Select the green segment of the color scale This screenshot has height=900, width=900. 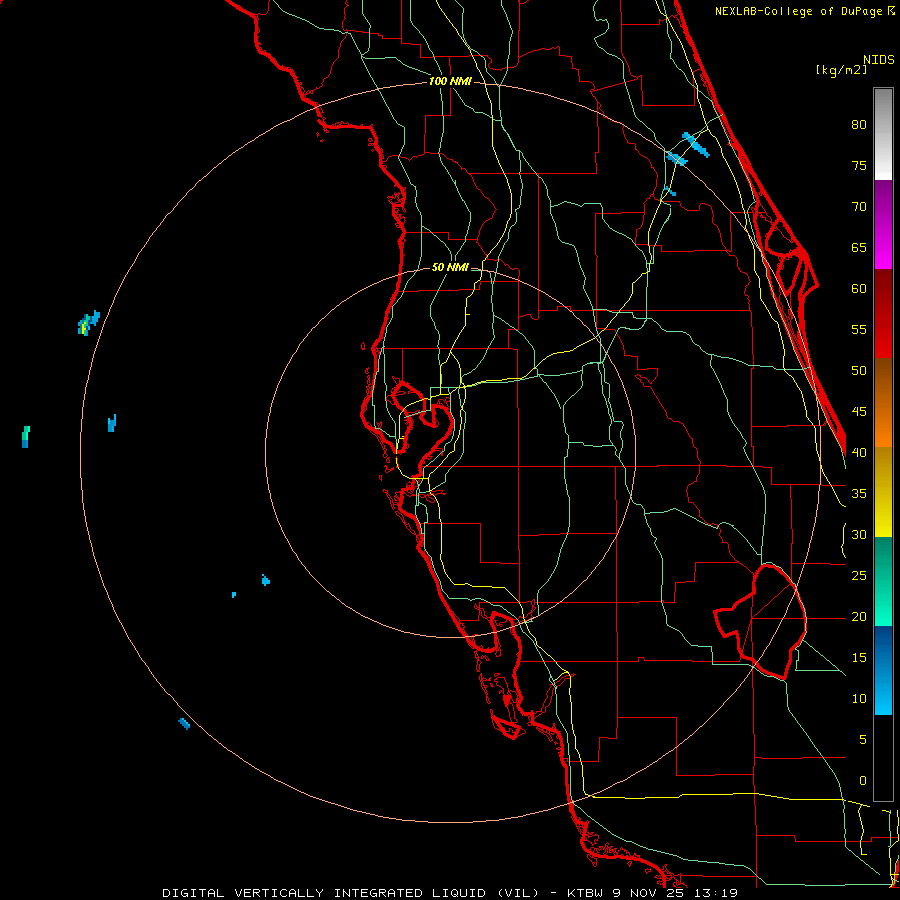click(x=883, y=581)
